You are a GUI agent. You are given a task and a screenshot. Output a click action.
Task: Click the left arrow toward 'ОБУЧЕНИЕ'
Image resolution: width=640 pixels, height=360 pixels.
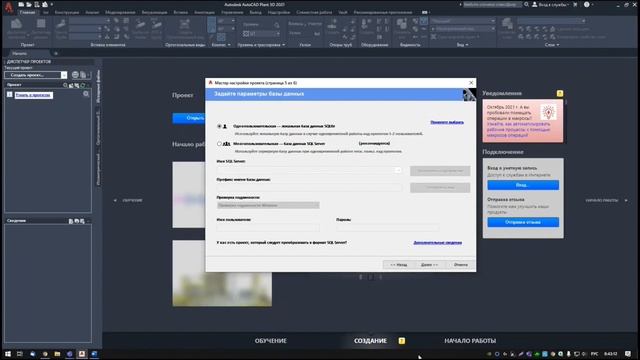pos(115,200)
